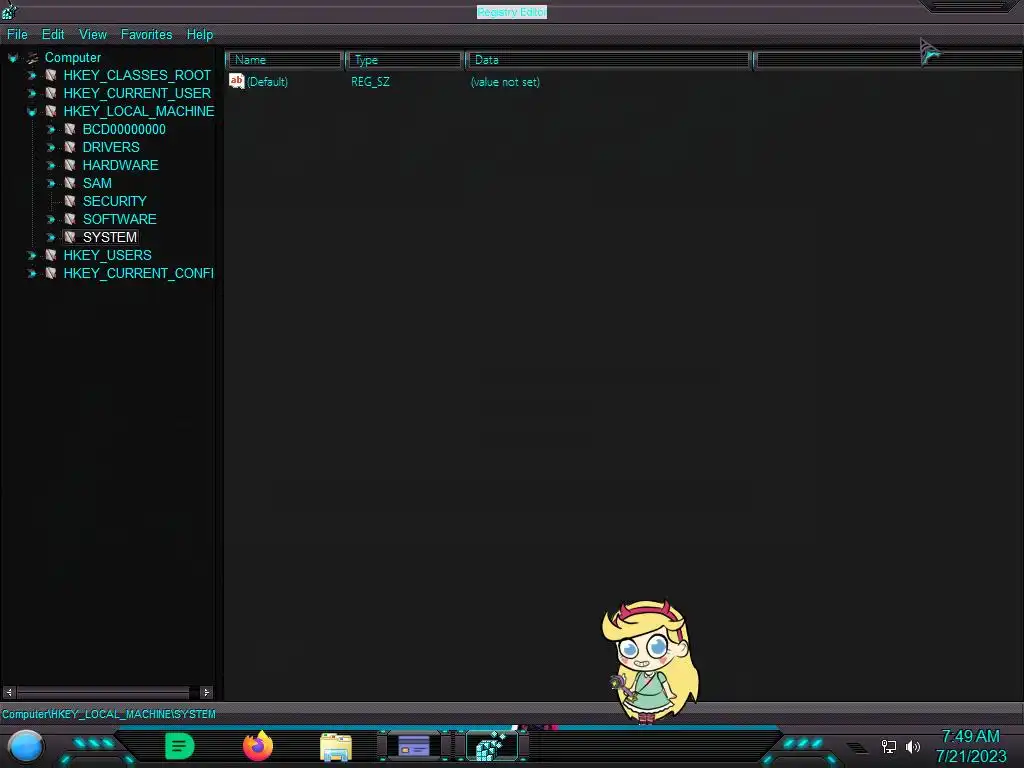1024x768 pixels.
Task: Open the View menu
Action: click(93, 35)
